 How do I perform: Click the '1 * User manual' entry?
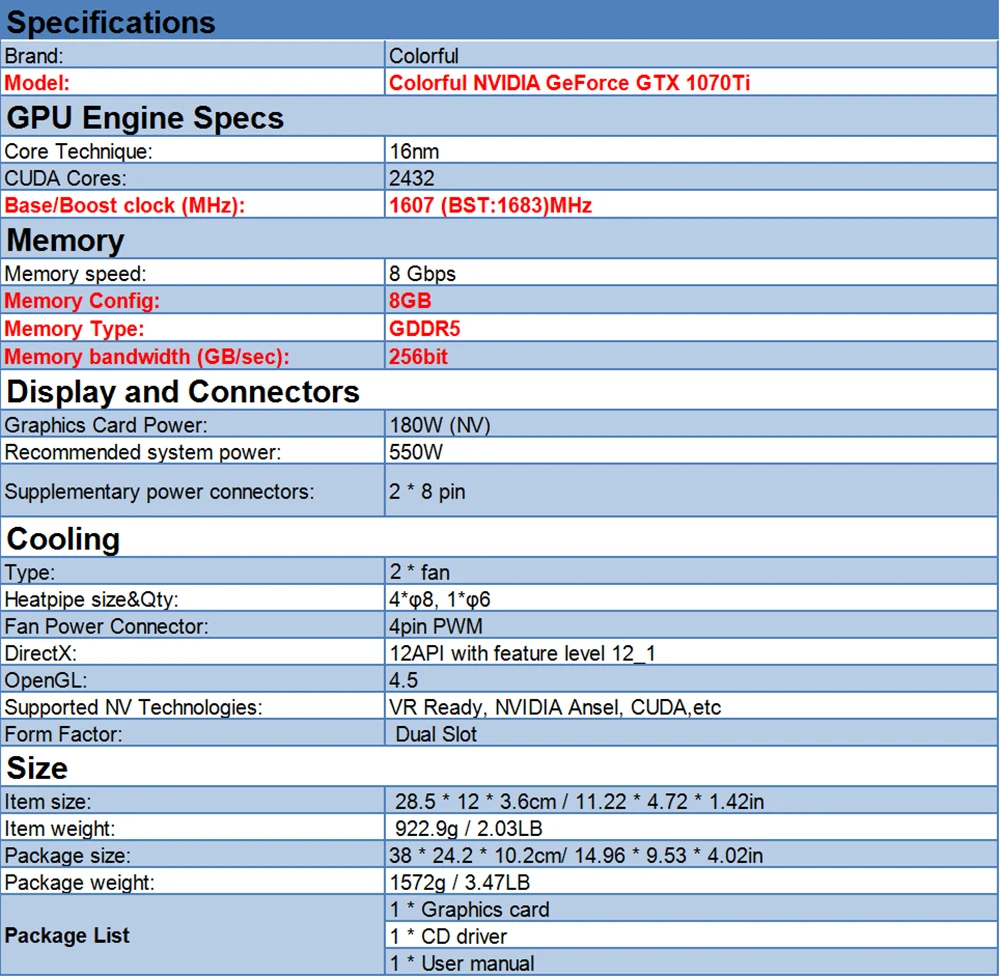(462, 964)
